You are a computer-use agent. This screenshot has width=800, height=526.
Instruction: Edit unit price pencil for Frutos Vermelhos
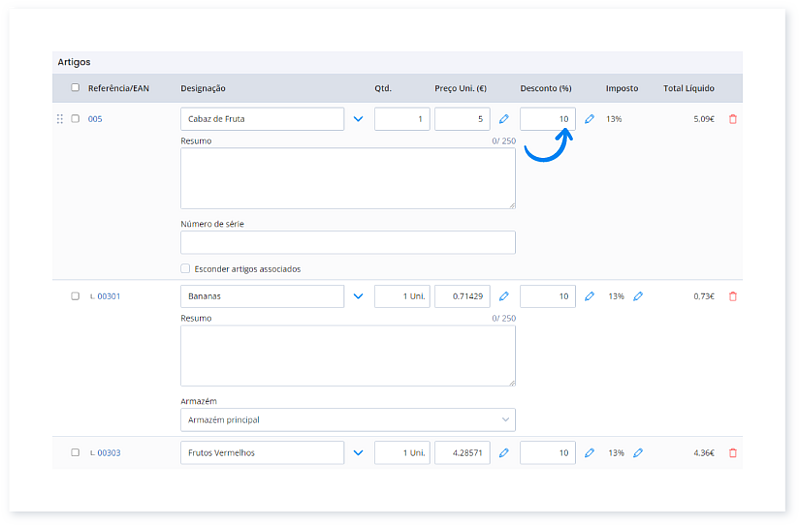(504, 453)
